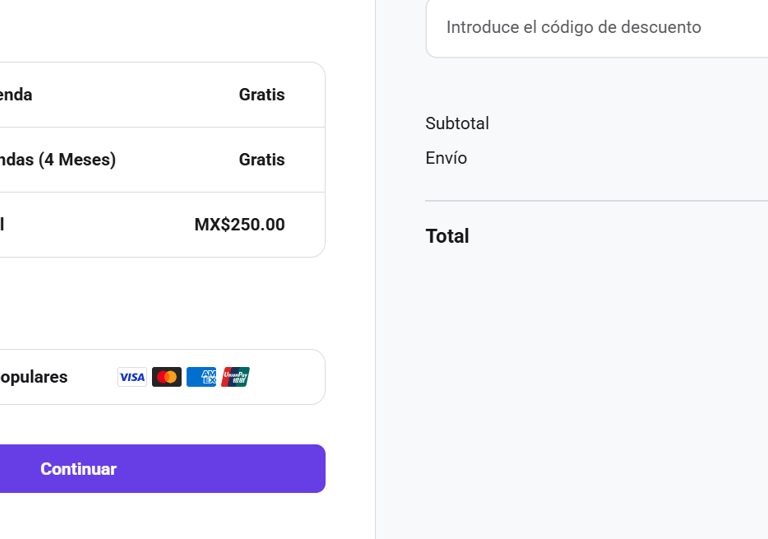Viewport: 768px width, 539px height.
Task: Click the bold Total label
Action: (x=447, y=236)
